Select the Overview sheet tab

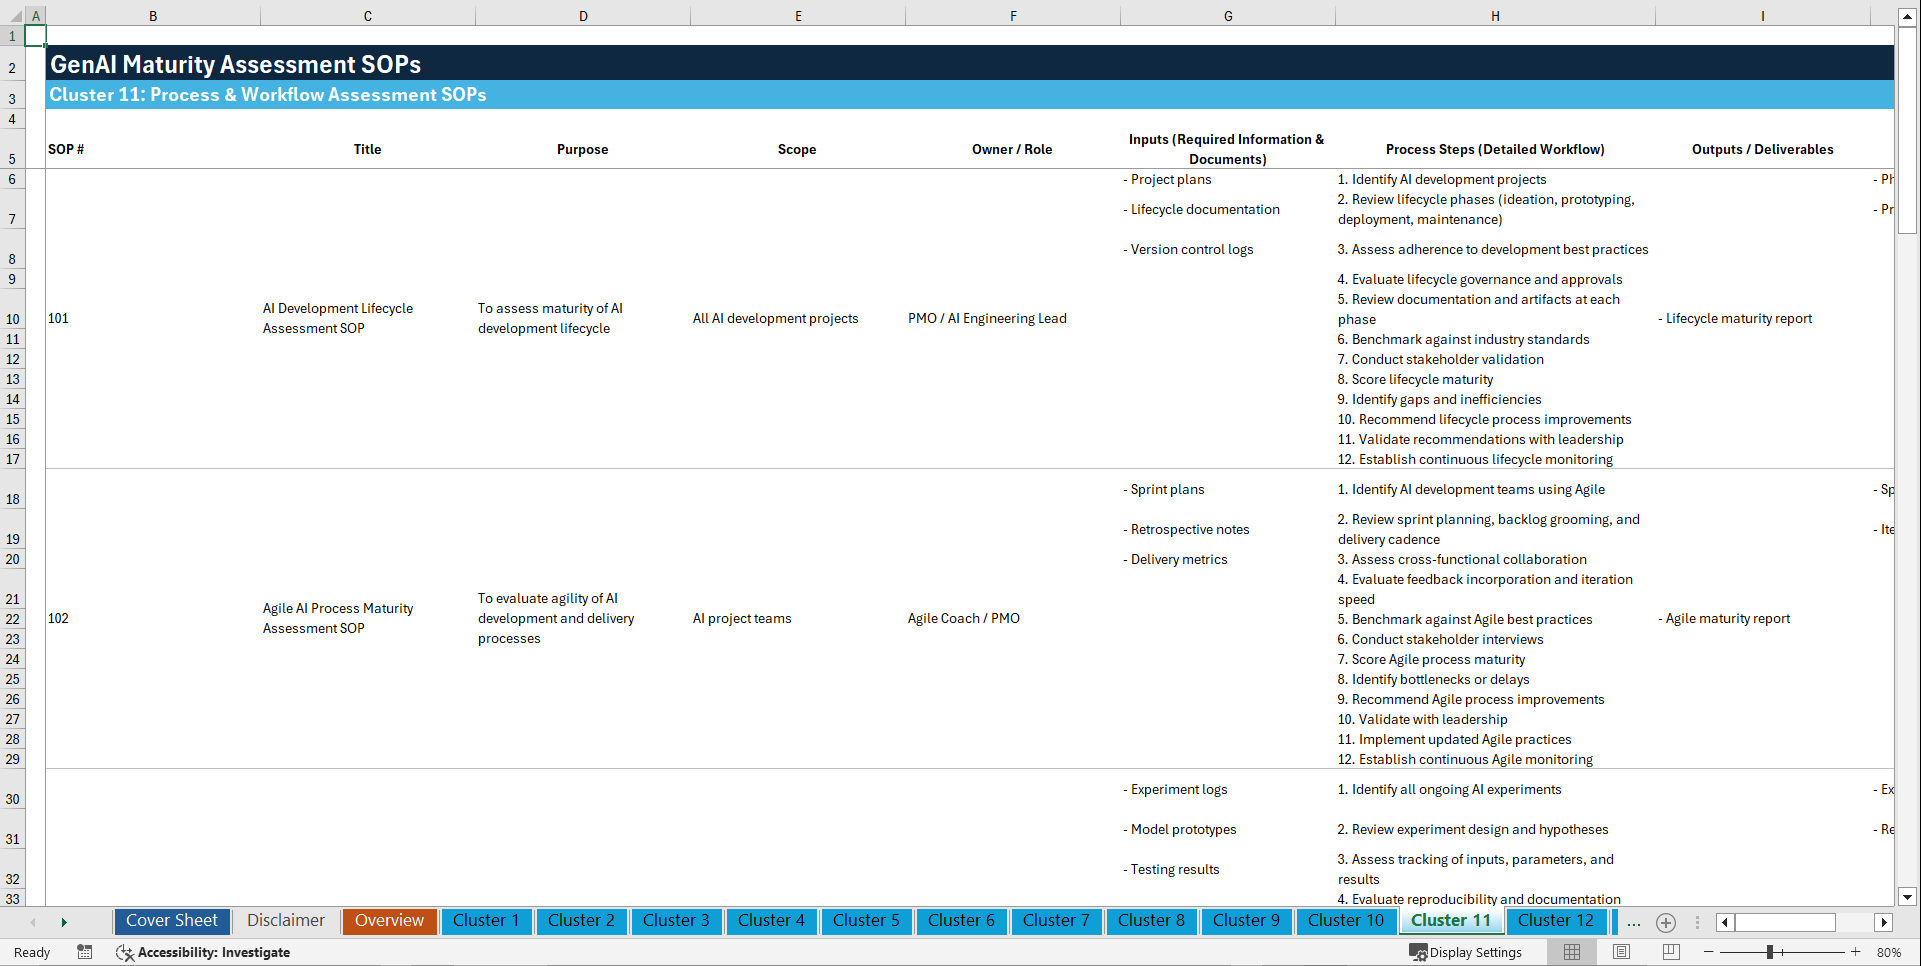389,921
